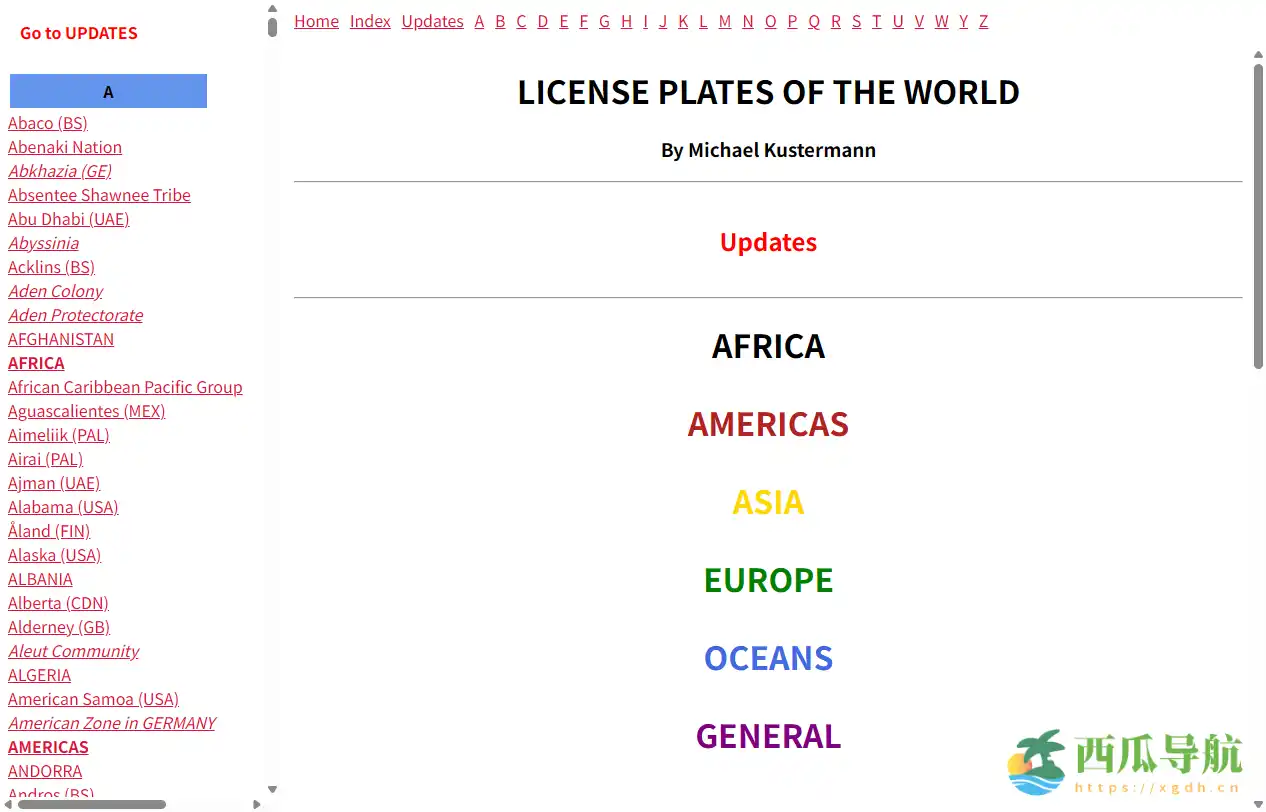Click the EUROPE region heading
The height and width of the screenshot is (812, 1266).
[x=768, y=580]
